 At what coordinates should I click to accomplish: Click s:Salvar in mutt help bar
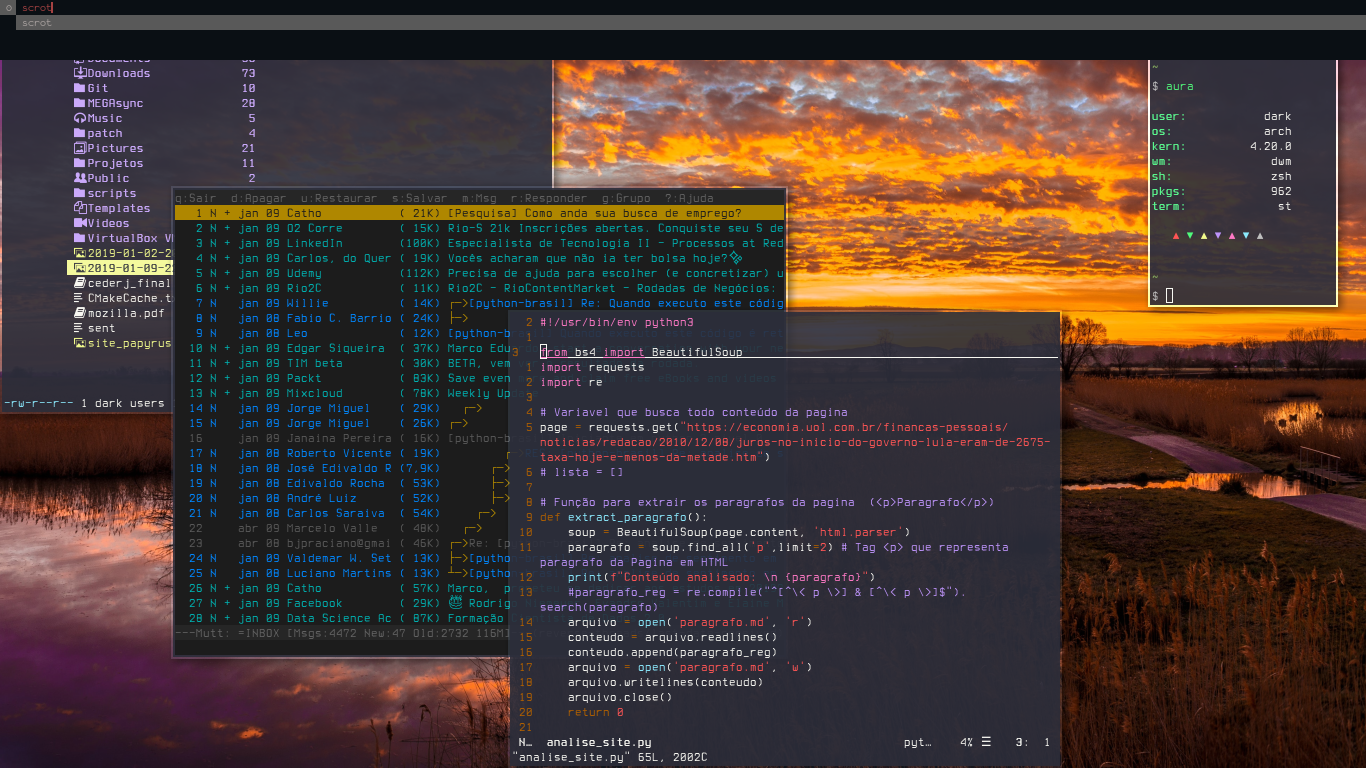420,198
